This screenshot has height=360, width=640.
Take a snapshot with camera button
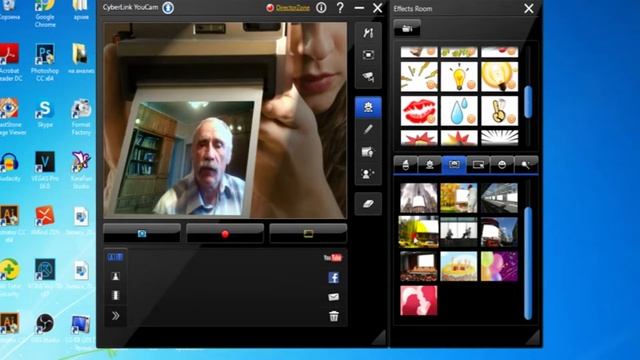tap(142, 233)
